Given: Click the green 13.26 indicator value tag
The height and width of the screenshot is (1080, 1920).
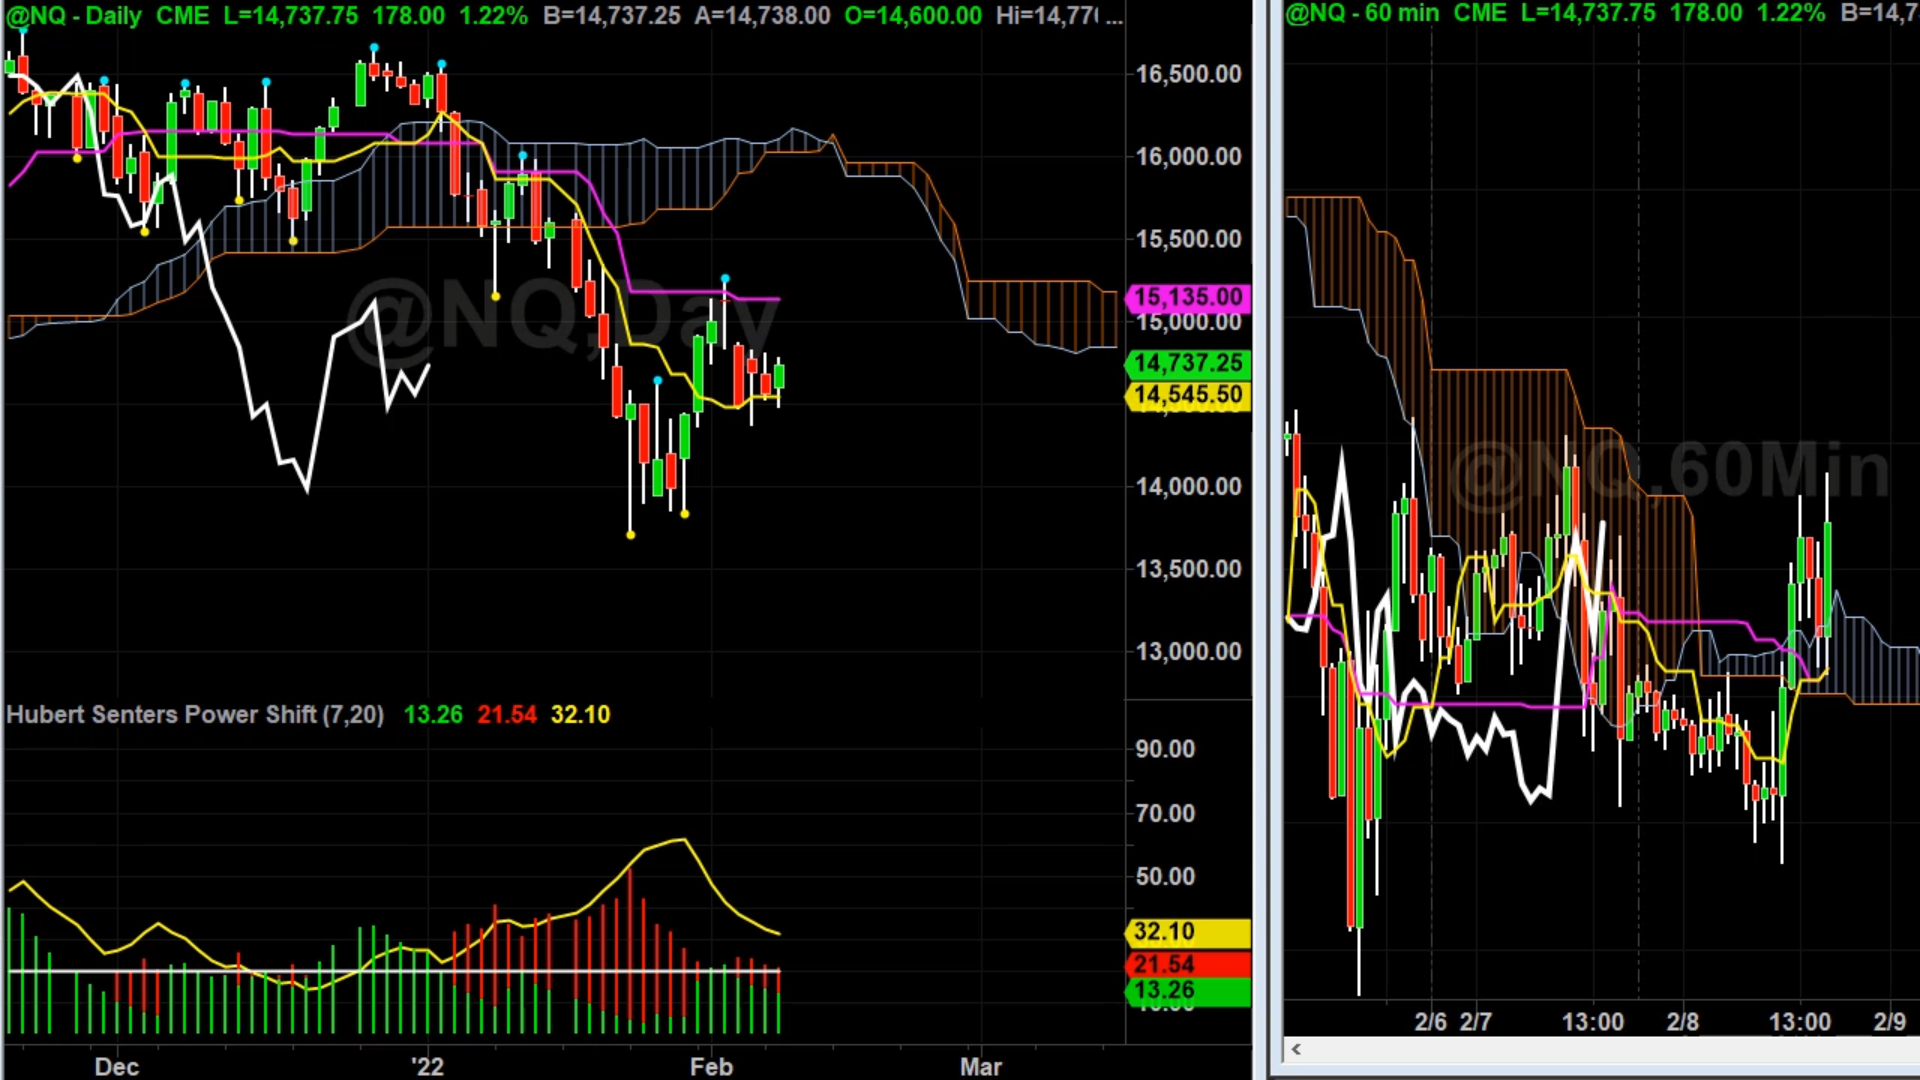Looking at the screenshot, I should click(1188, 991).
